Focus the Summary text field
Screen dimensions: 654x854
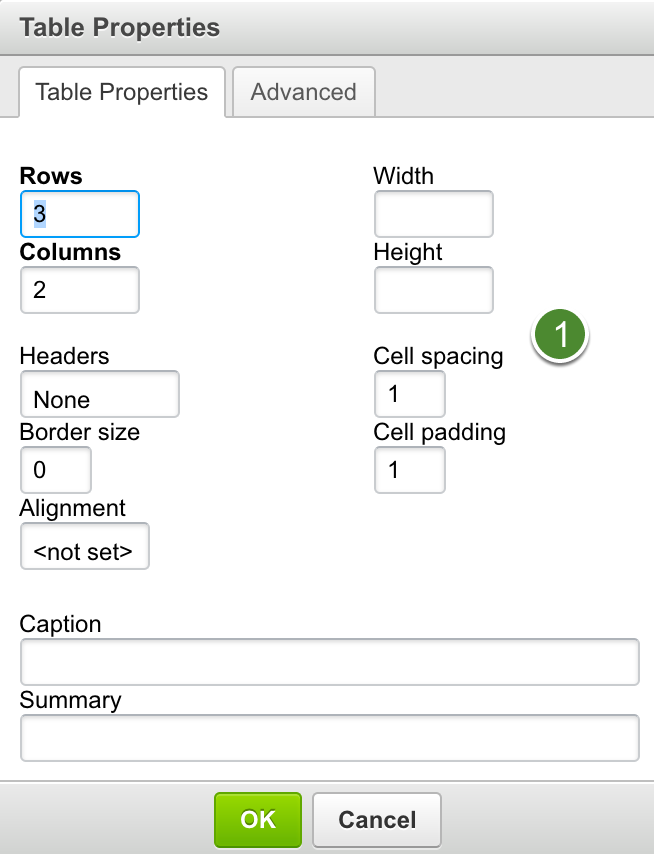(329, 738)
